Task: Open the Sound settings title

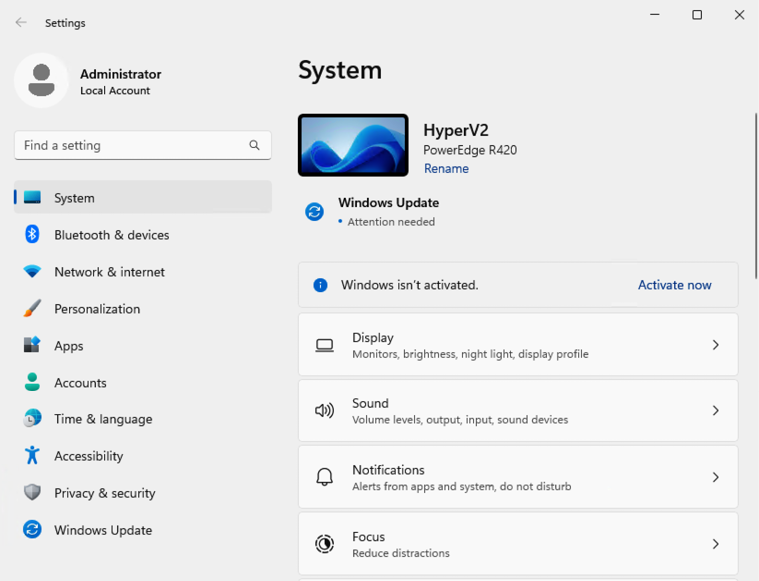Action: (370, 403)
